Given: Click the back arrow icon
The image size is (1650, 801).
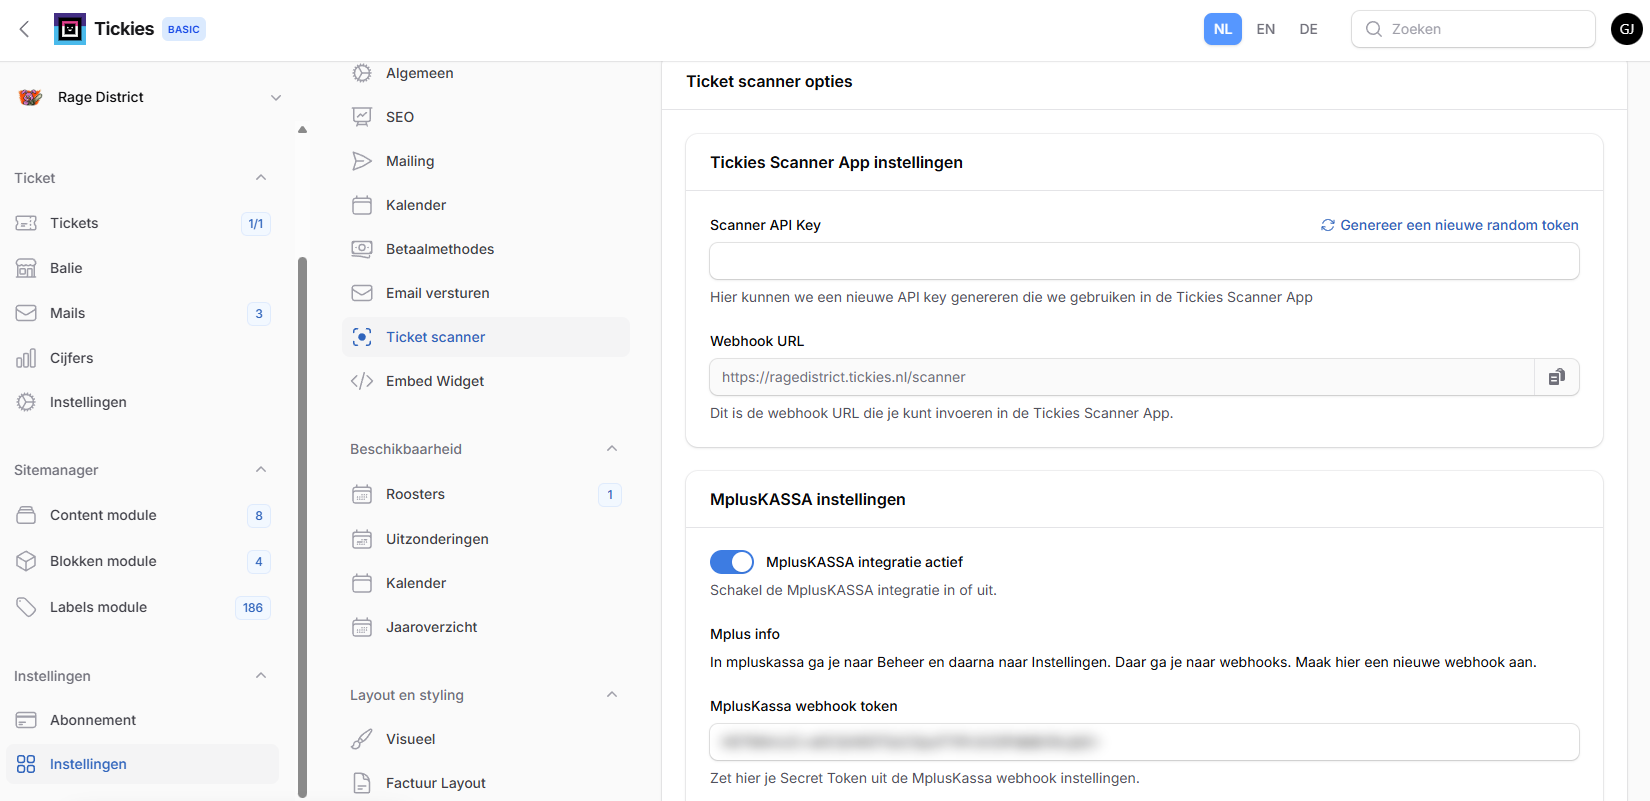Looking at the screenshot, I should (25, 29).
